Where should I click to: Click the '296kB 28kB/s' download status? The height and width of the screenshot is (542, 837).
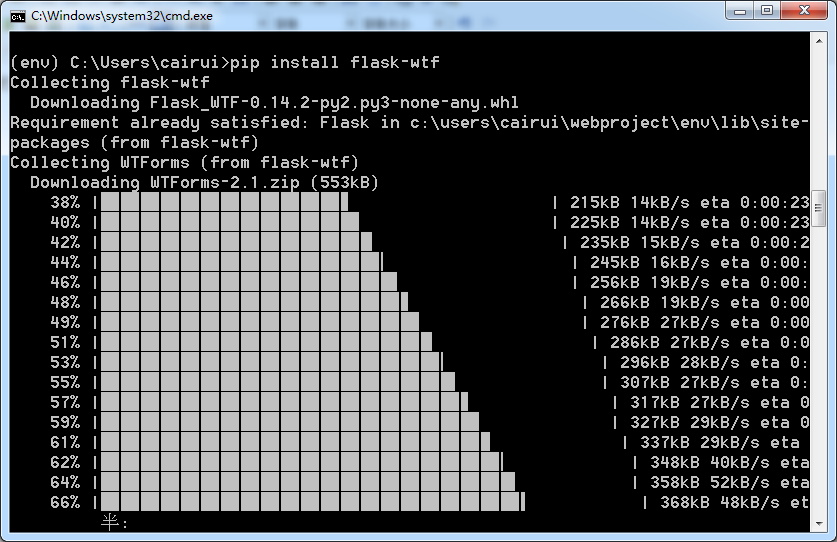pos(680,363)
